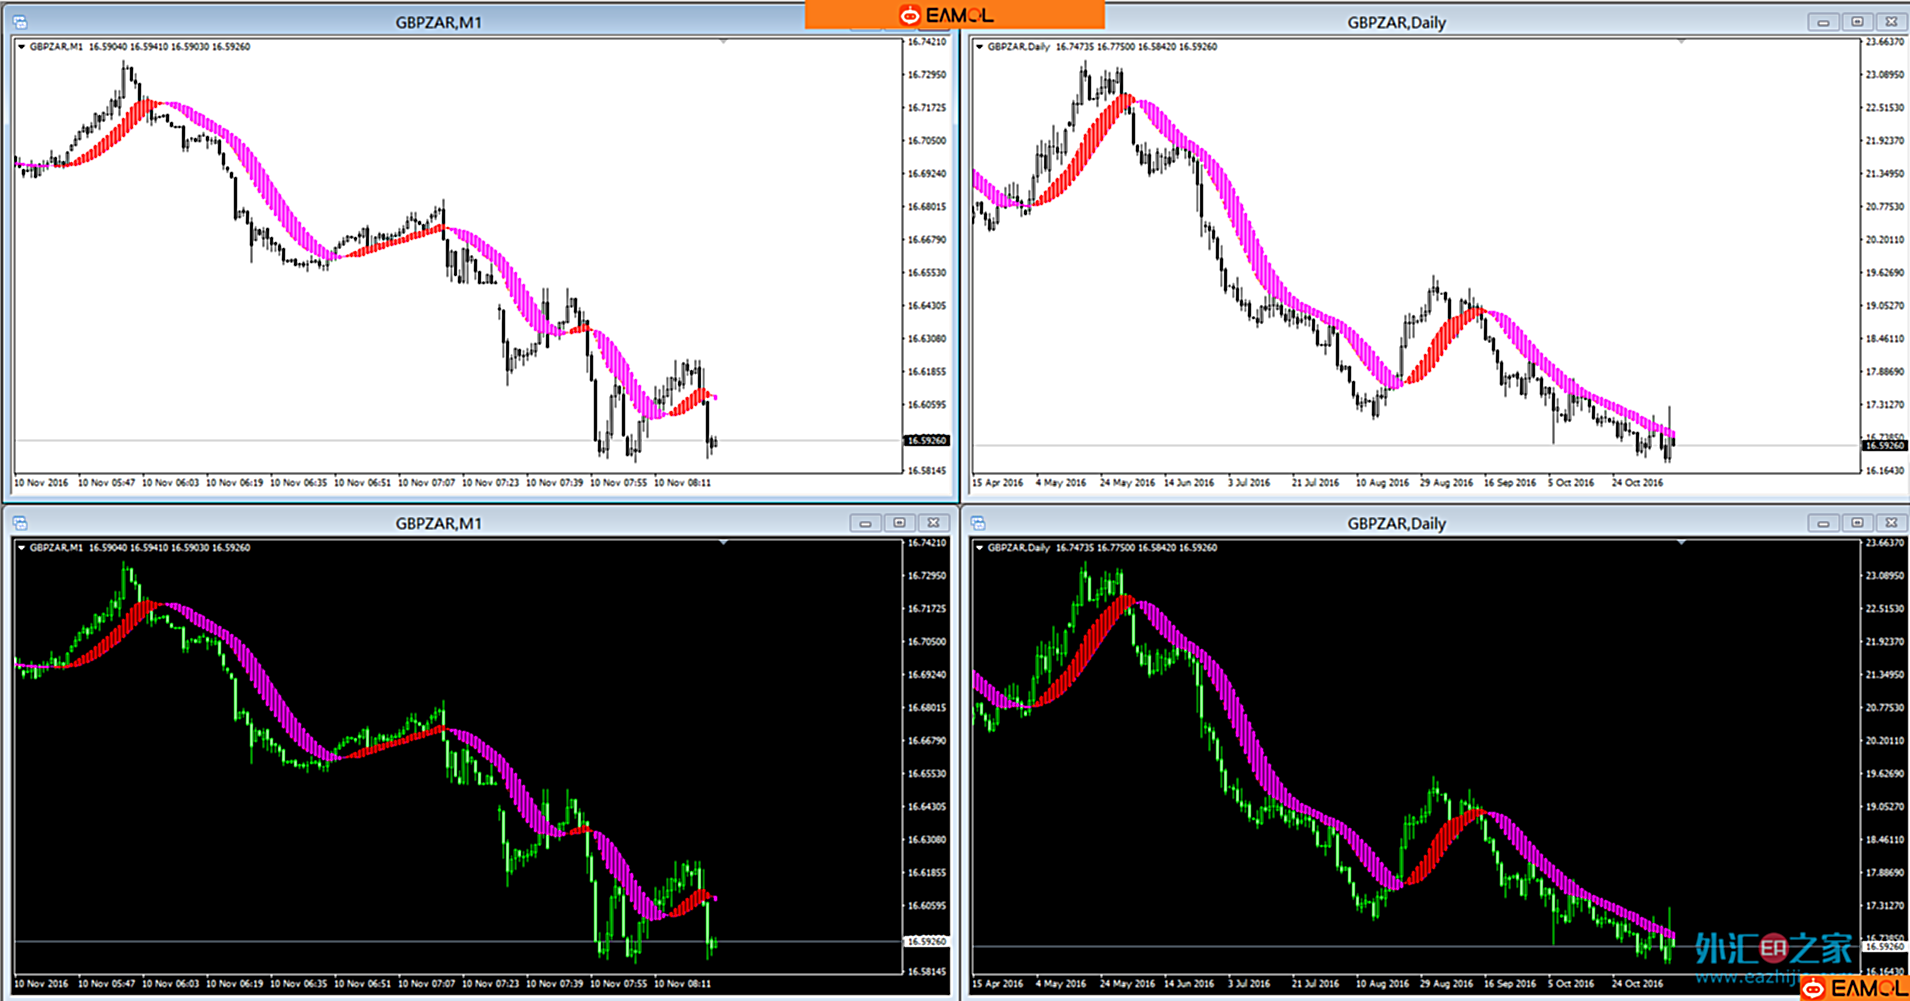Click OHLC header text in black M1 chart
The width and height of the screenshot is (1910, 1001).
(140, 547)
